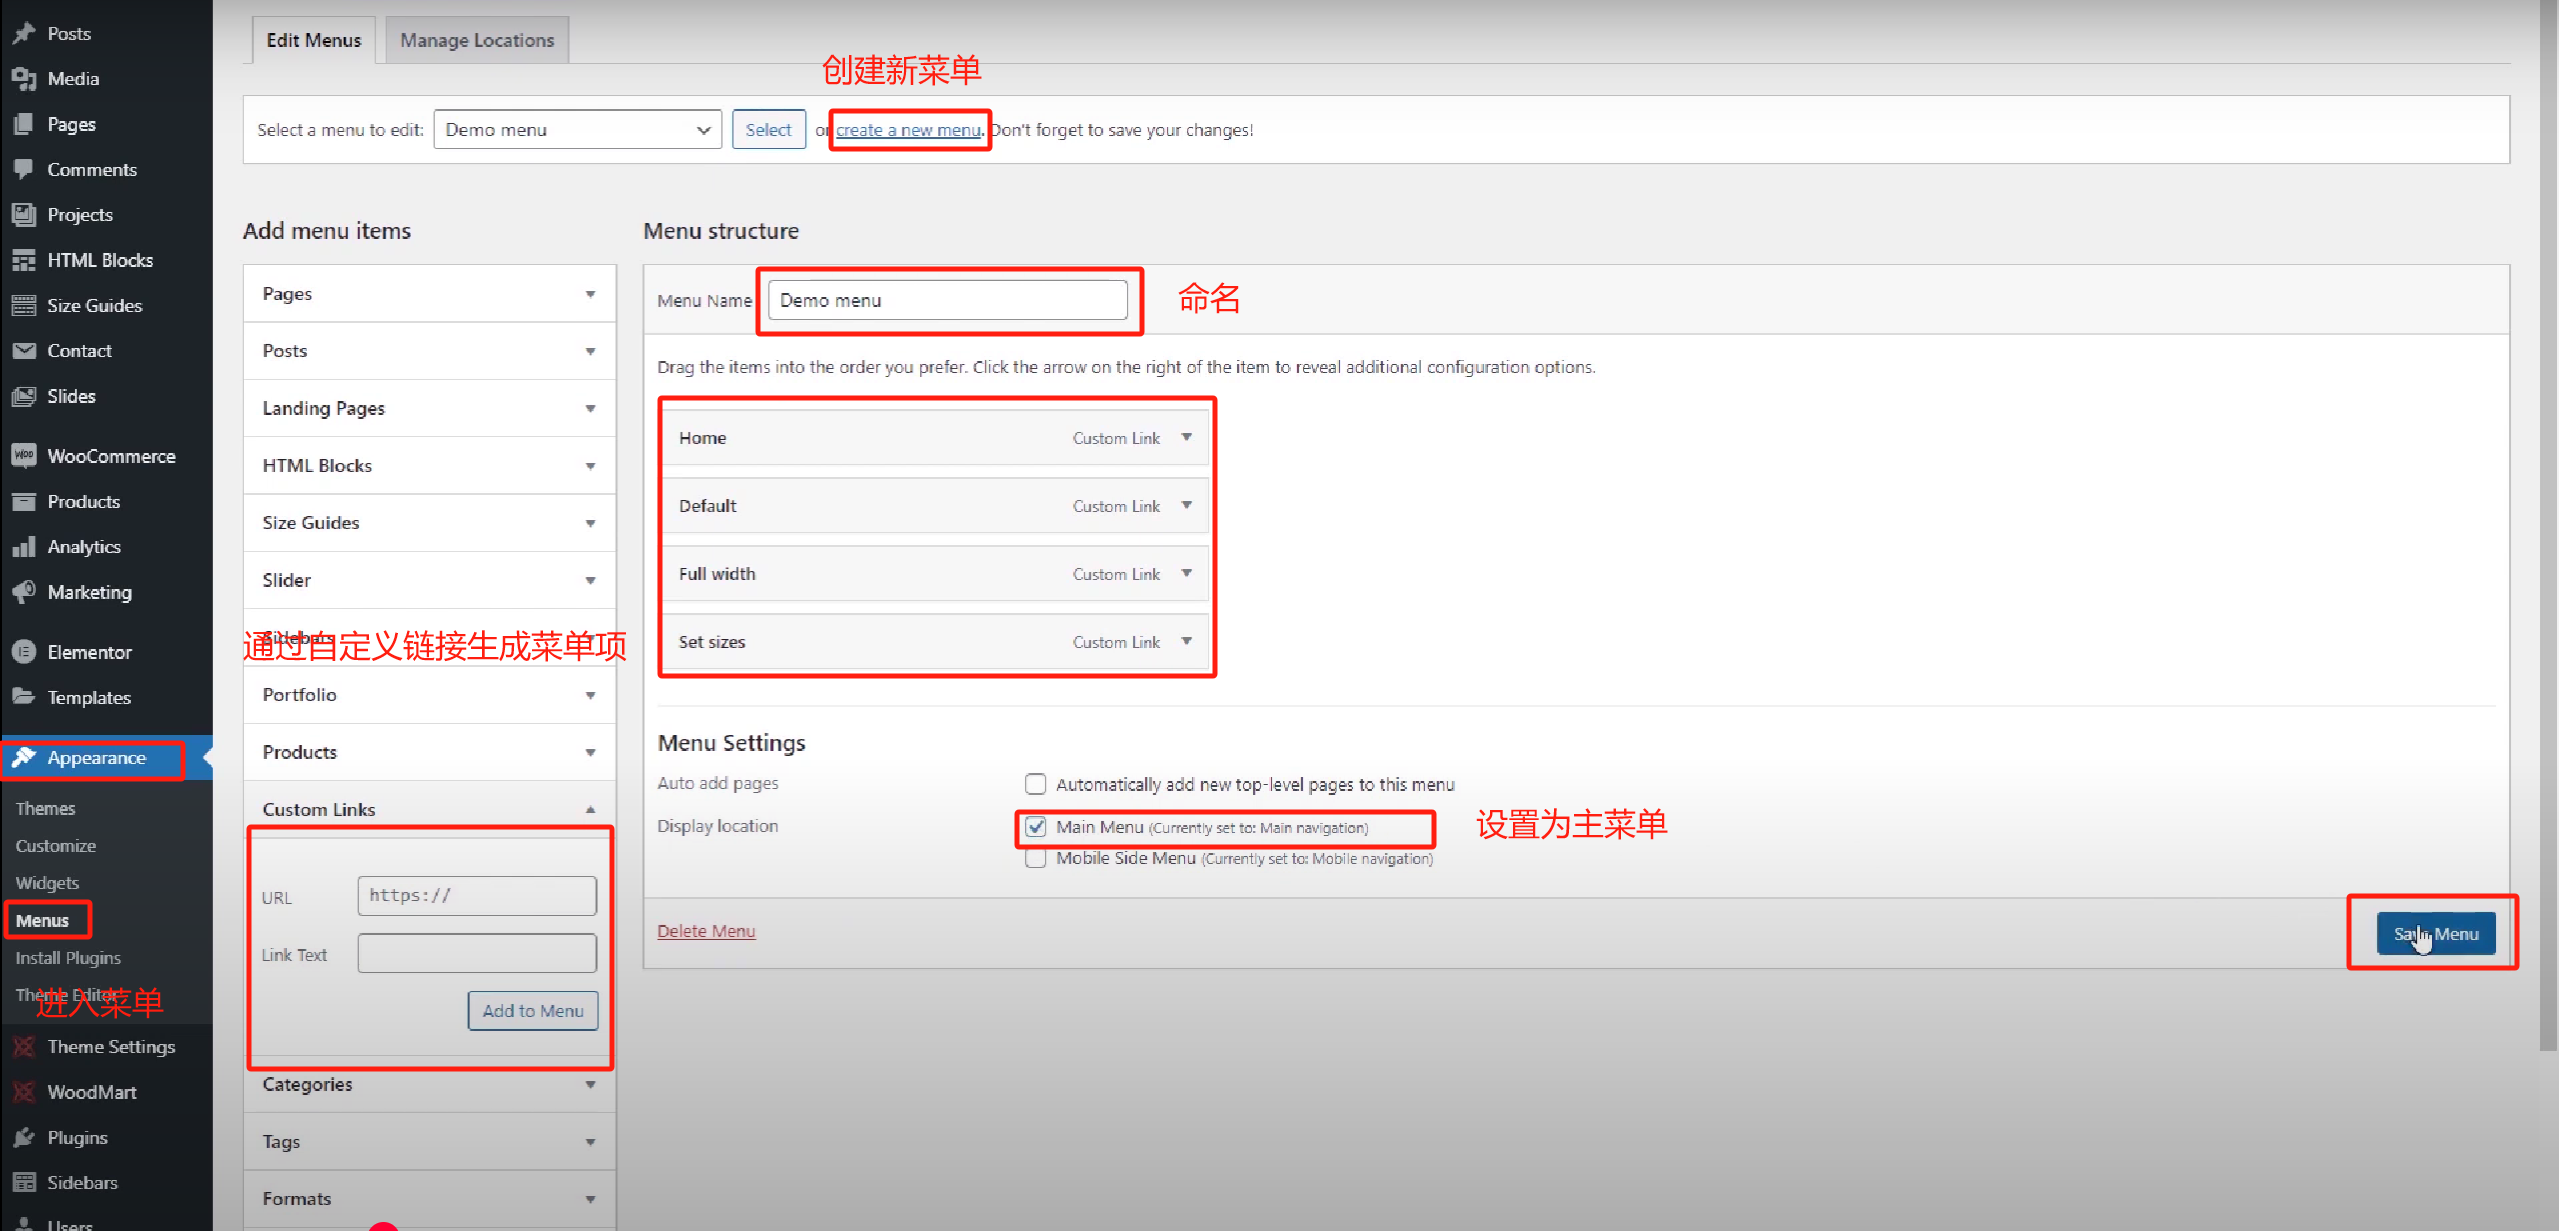Uncheck Main Menu display location

(1035, 827)
